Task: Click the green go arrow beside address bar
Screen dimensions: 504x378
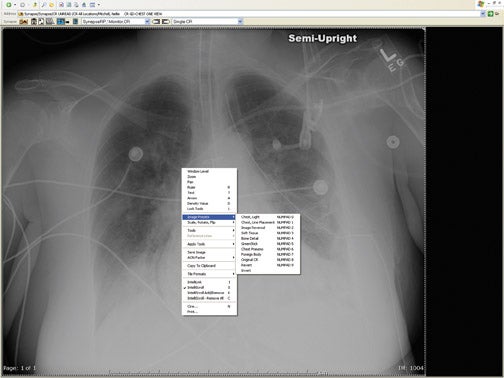Action: pyautogui.click(x=490, y=14)
